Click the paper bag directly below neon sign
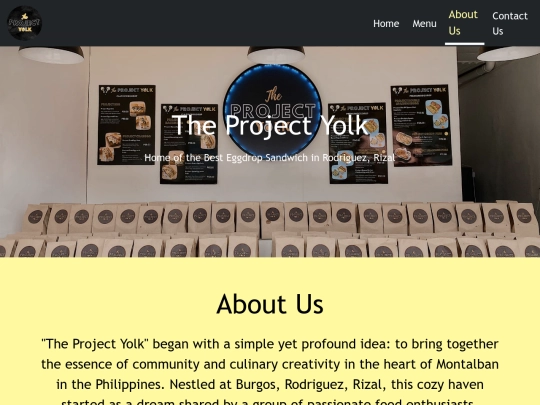The width and height of the screenshot is (540, 405). pos(272,220)
